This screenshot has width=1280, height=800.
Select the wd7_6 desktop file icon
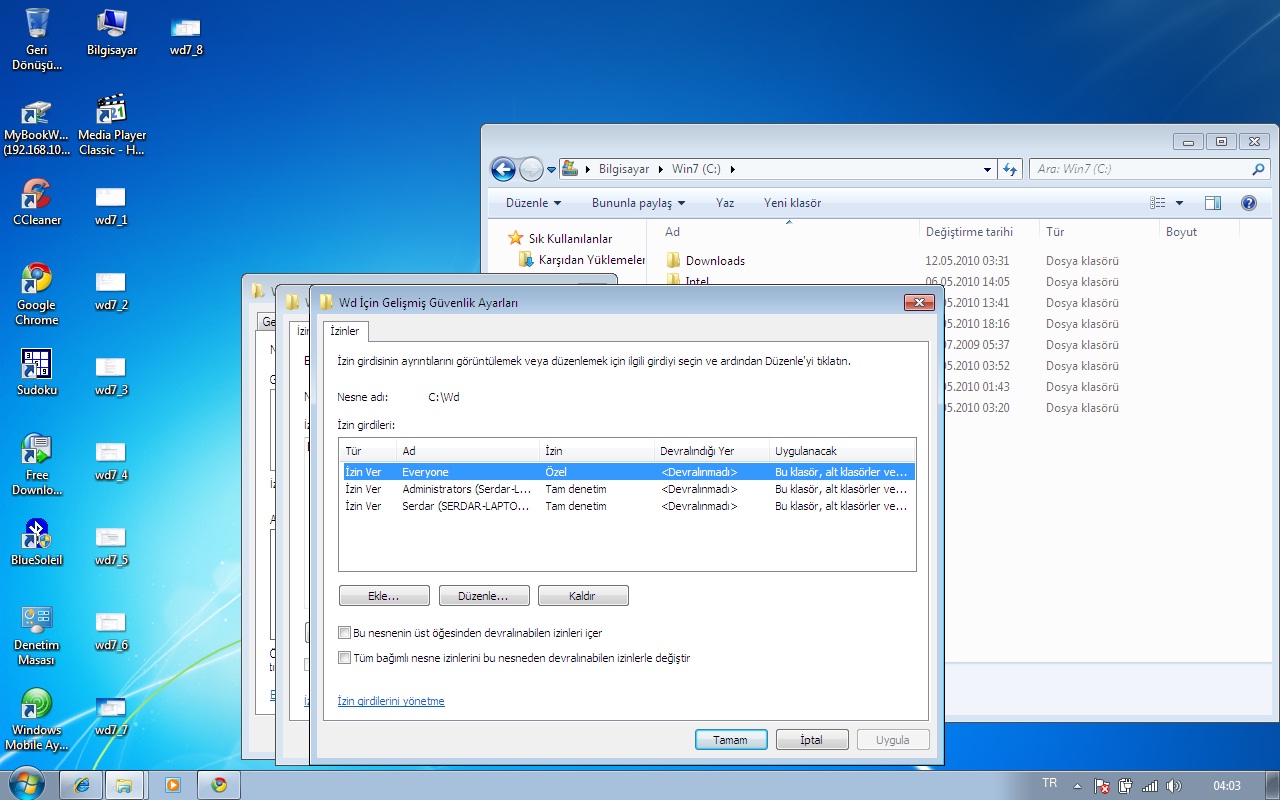[x=111, y=629]
